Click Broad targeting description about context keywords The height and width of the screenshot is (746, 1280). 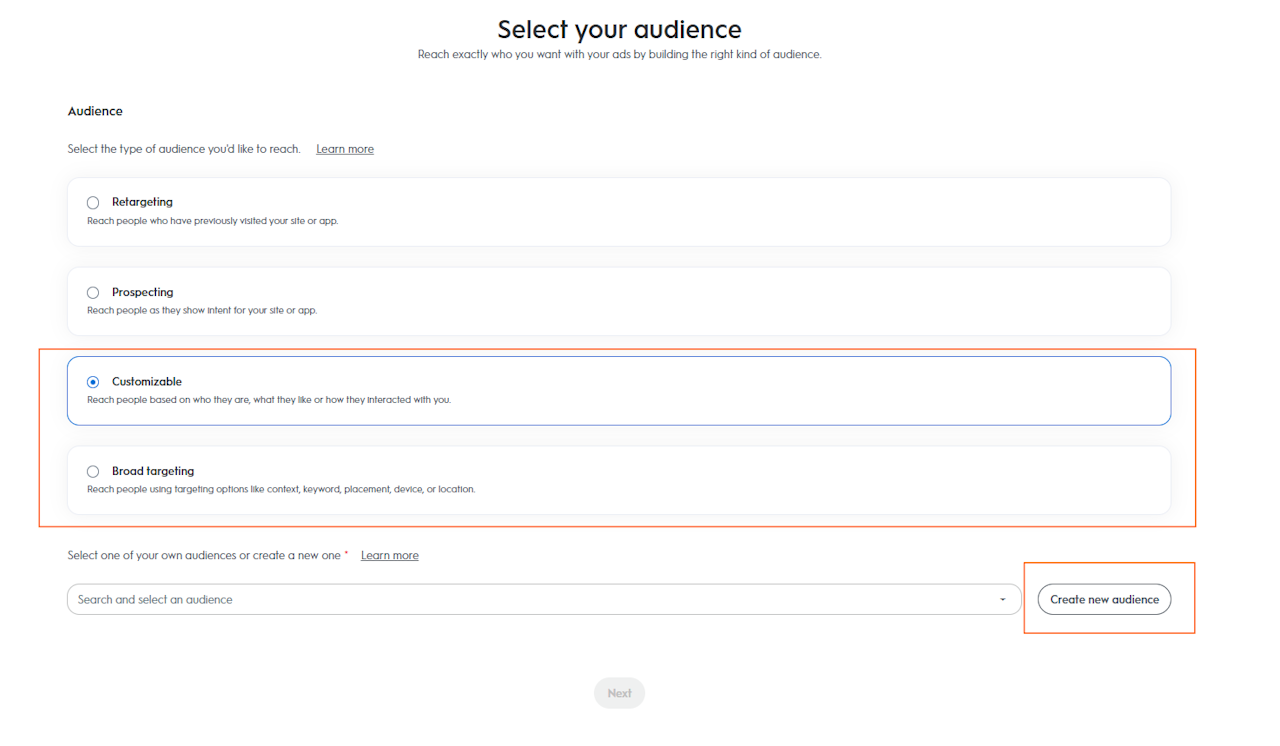(x=280, y=490)
